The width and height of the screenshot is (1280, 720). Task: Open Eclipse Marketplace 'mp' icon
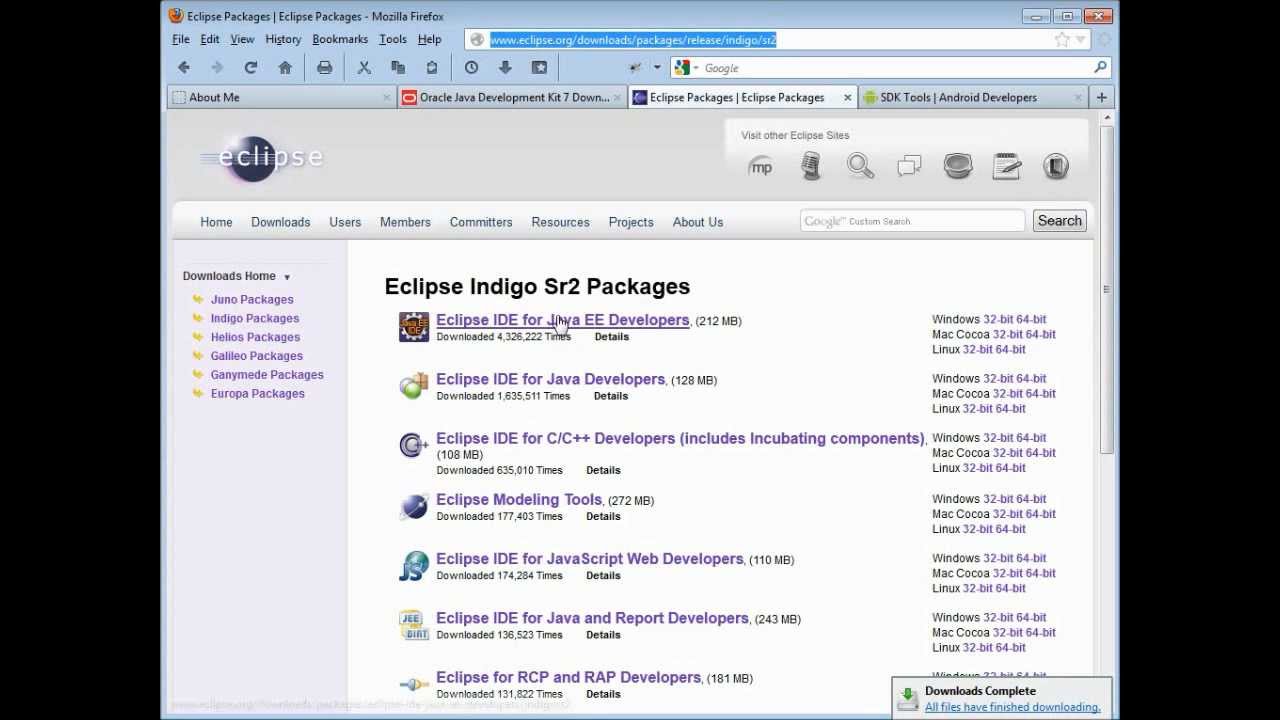click(761, 167)
